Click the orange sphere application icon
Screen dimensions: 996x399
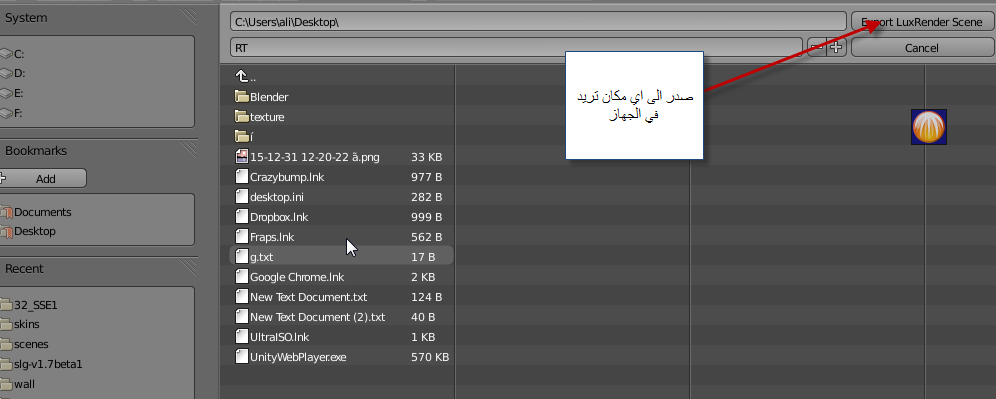[x=929, y=127]
